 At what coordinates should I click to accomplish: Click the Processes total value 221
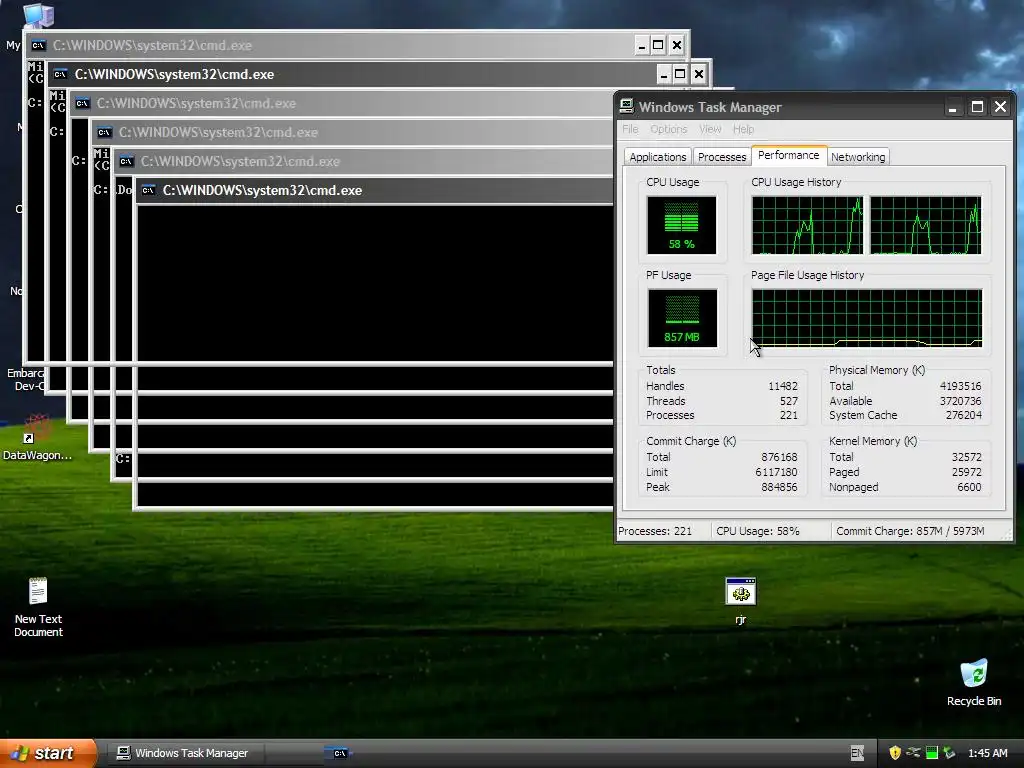click(788, 415)
